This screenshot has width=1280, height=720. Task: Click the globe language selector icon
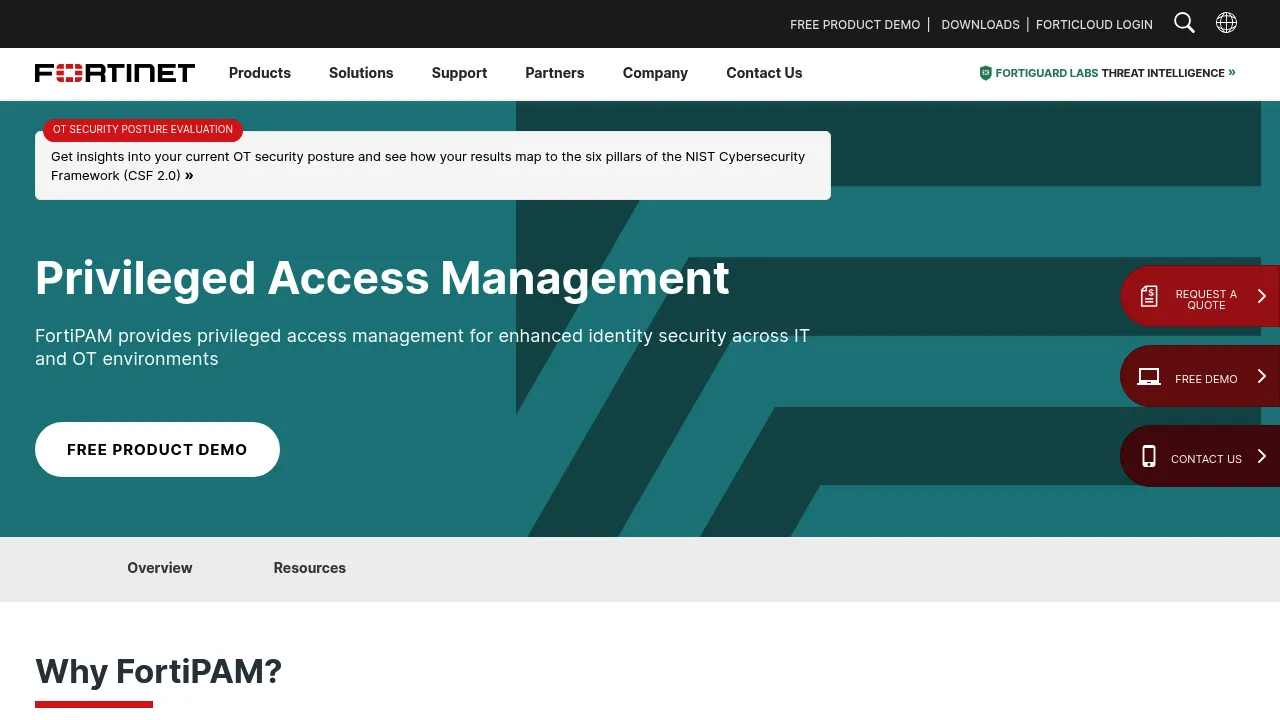[x=1226, y=23]
